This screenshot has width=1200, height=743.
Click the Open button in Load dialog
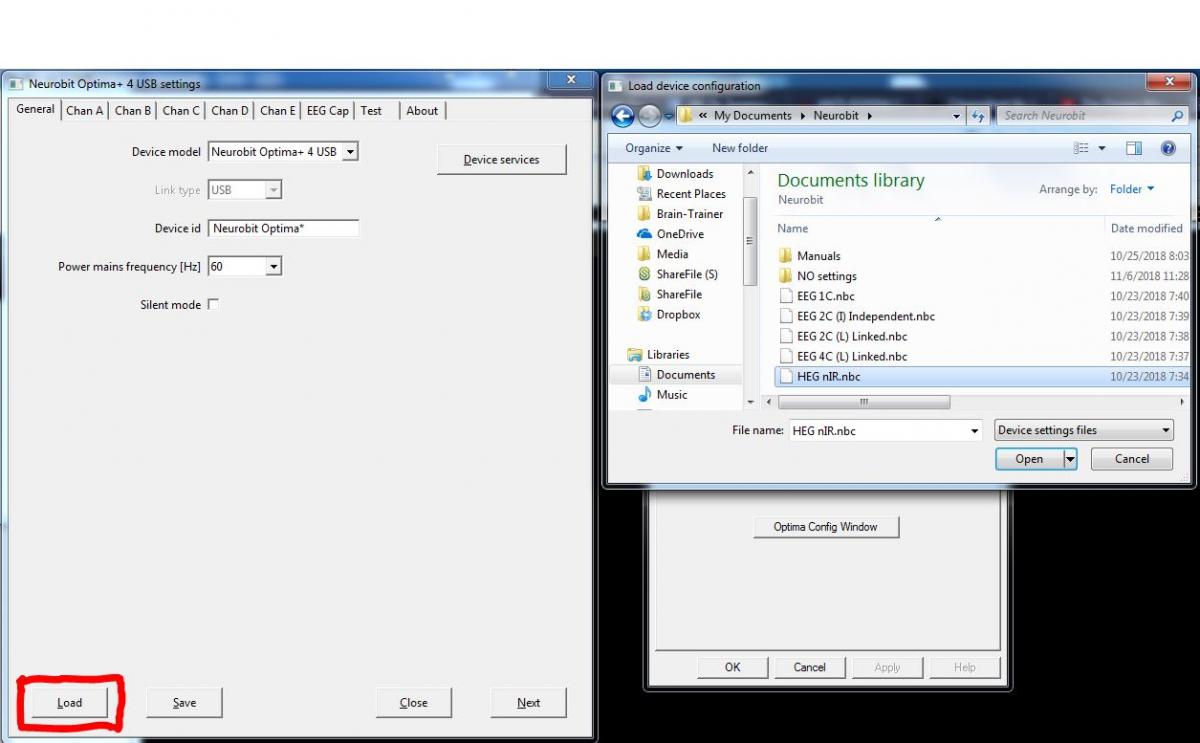1029,459
